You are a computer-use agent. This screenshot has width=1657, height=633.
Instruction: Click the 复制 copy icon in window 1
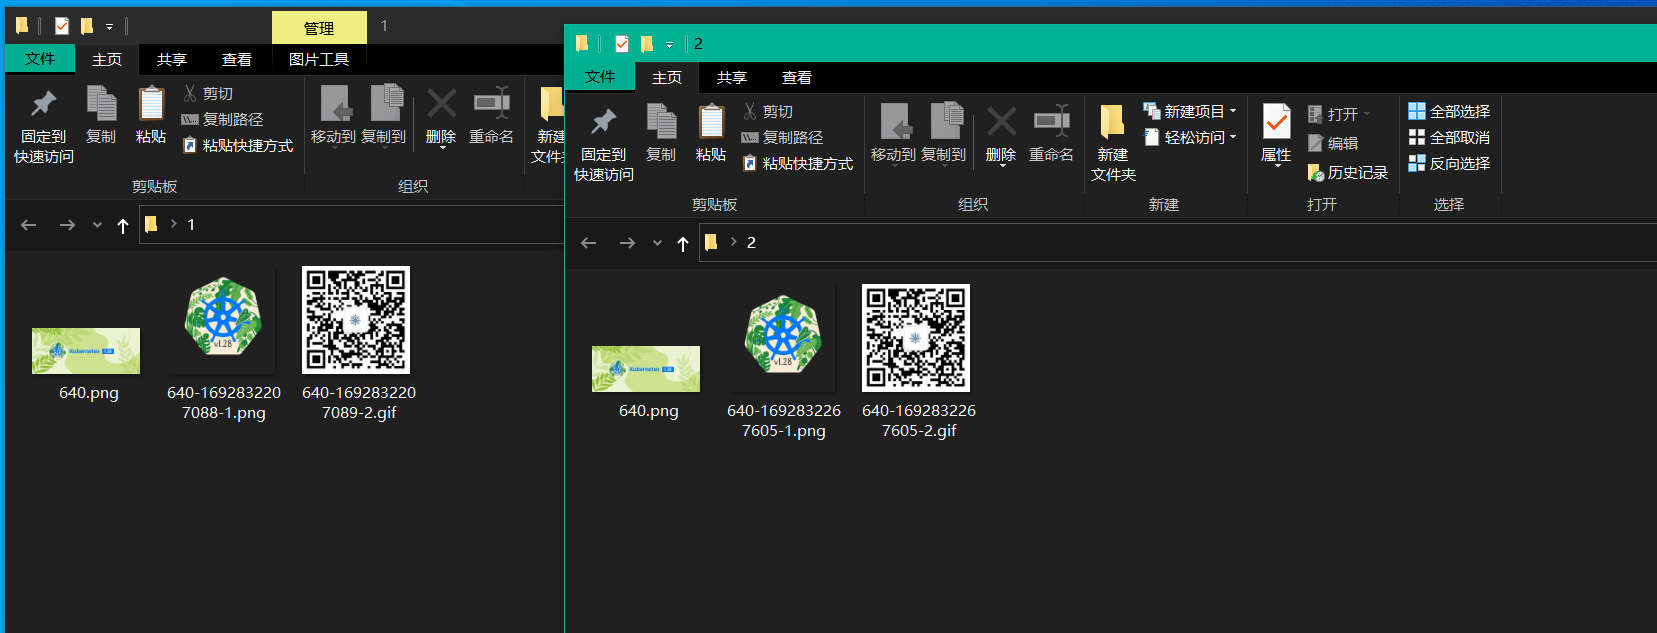point(101,115)
